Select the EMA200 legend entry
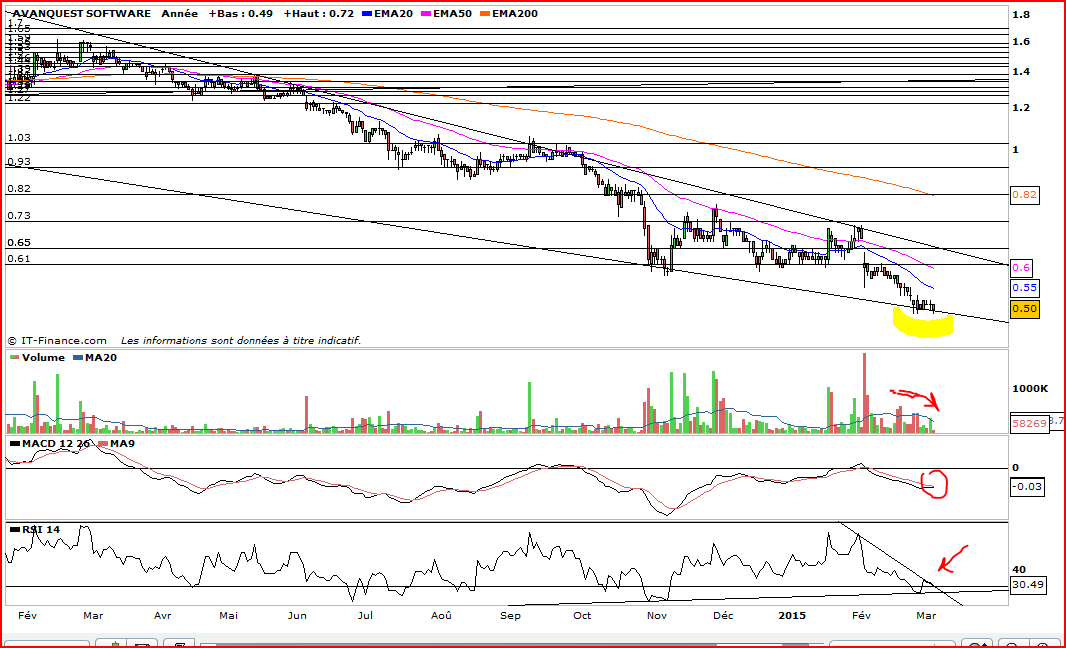1066x648 pixels. (x=509, y=14)
